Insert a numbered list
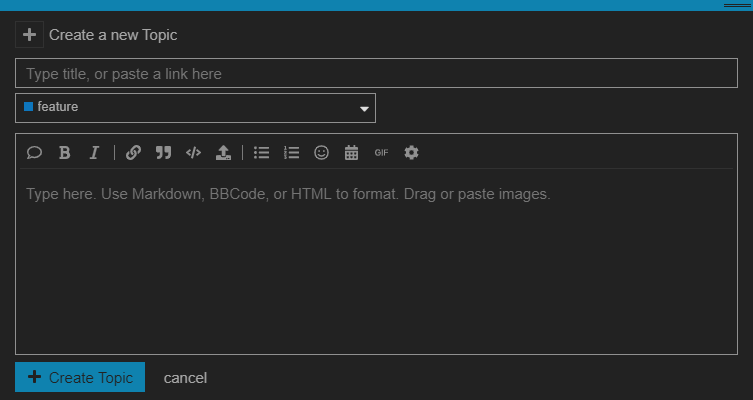 tap(291, 153)
